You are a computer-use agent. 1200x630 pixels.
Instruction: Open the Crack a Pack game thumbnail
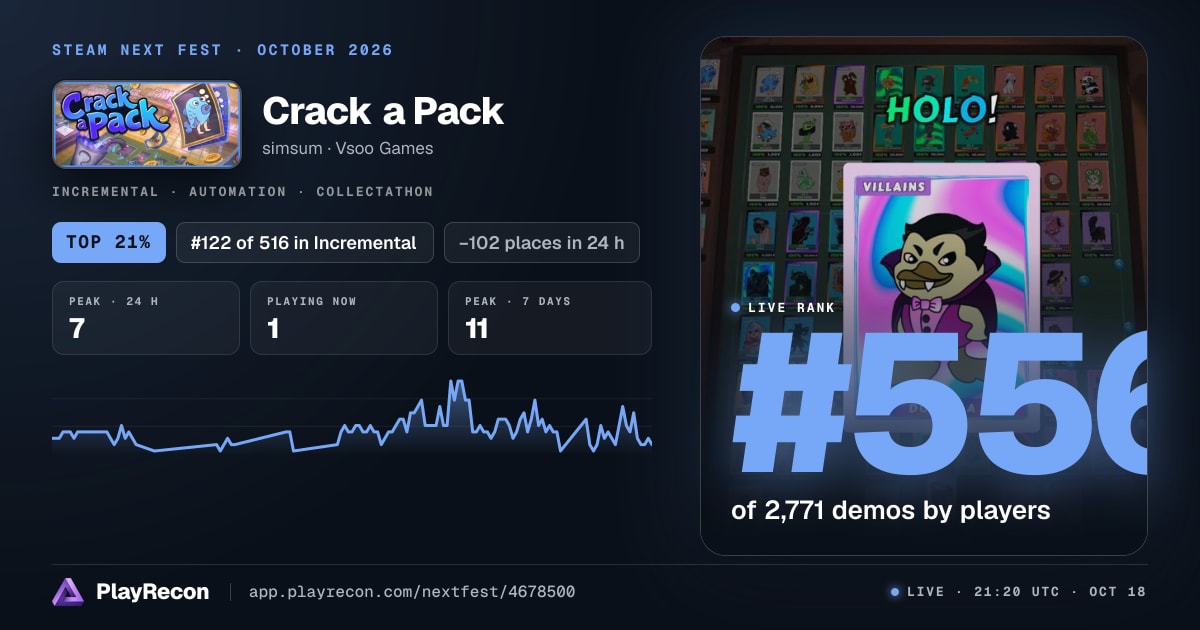[x=147, y=124]
